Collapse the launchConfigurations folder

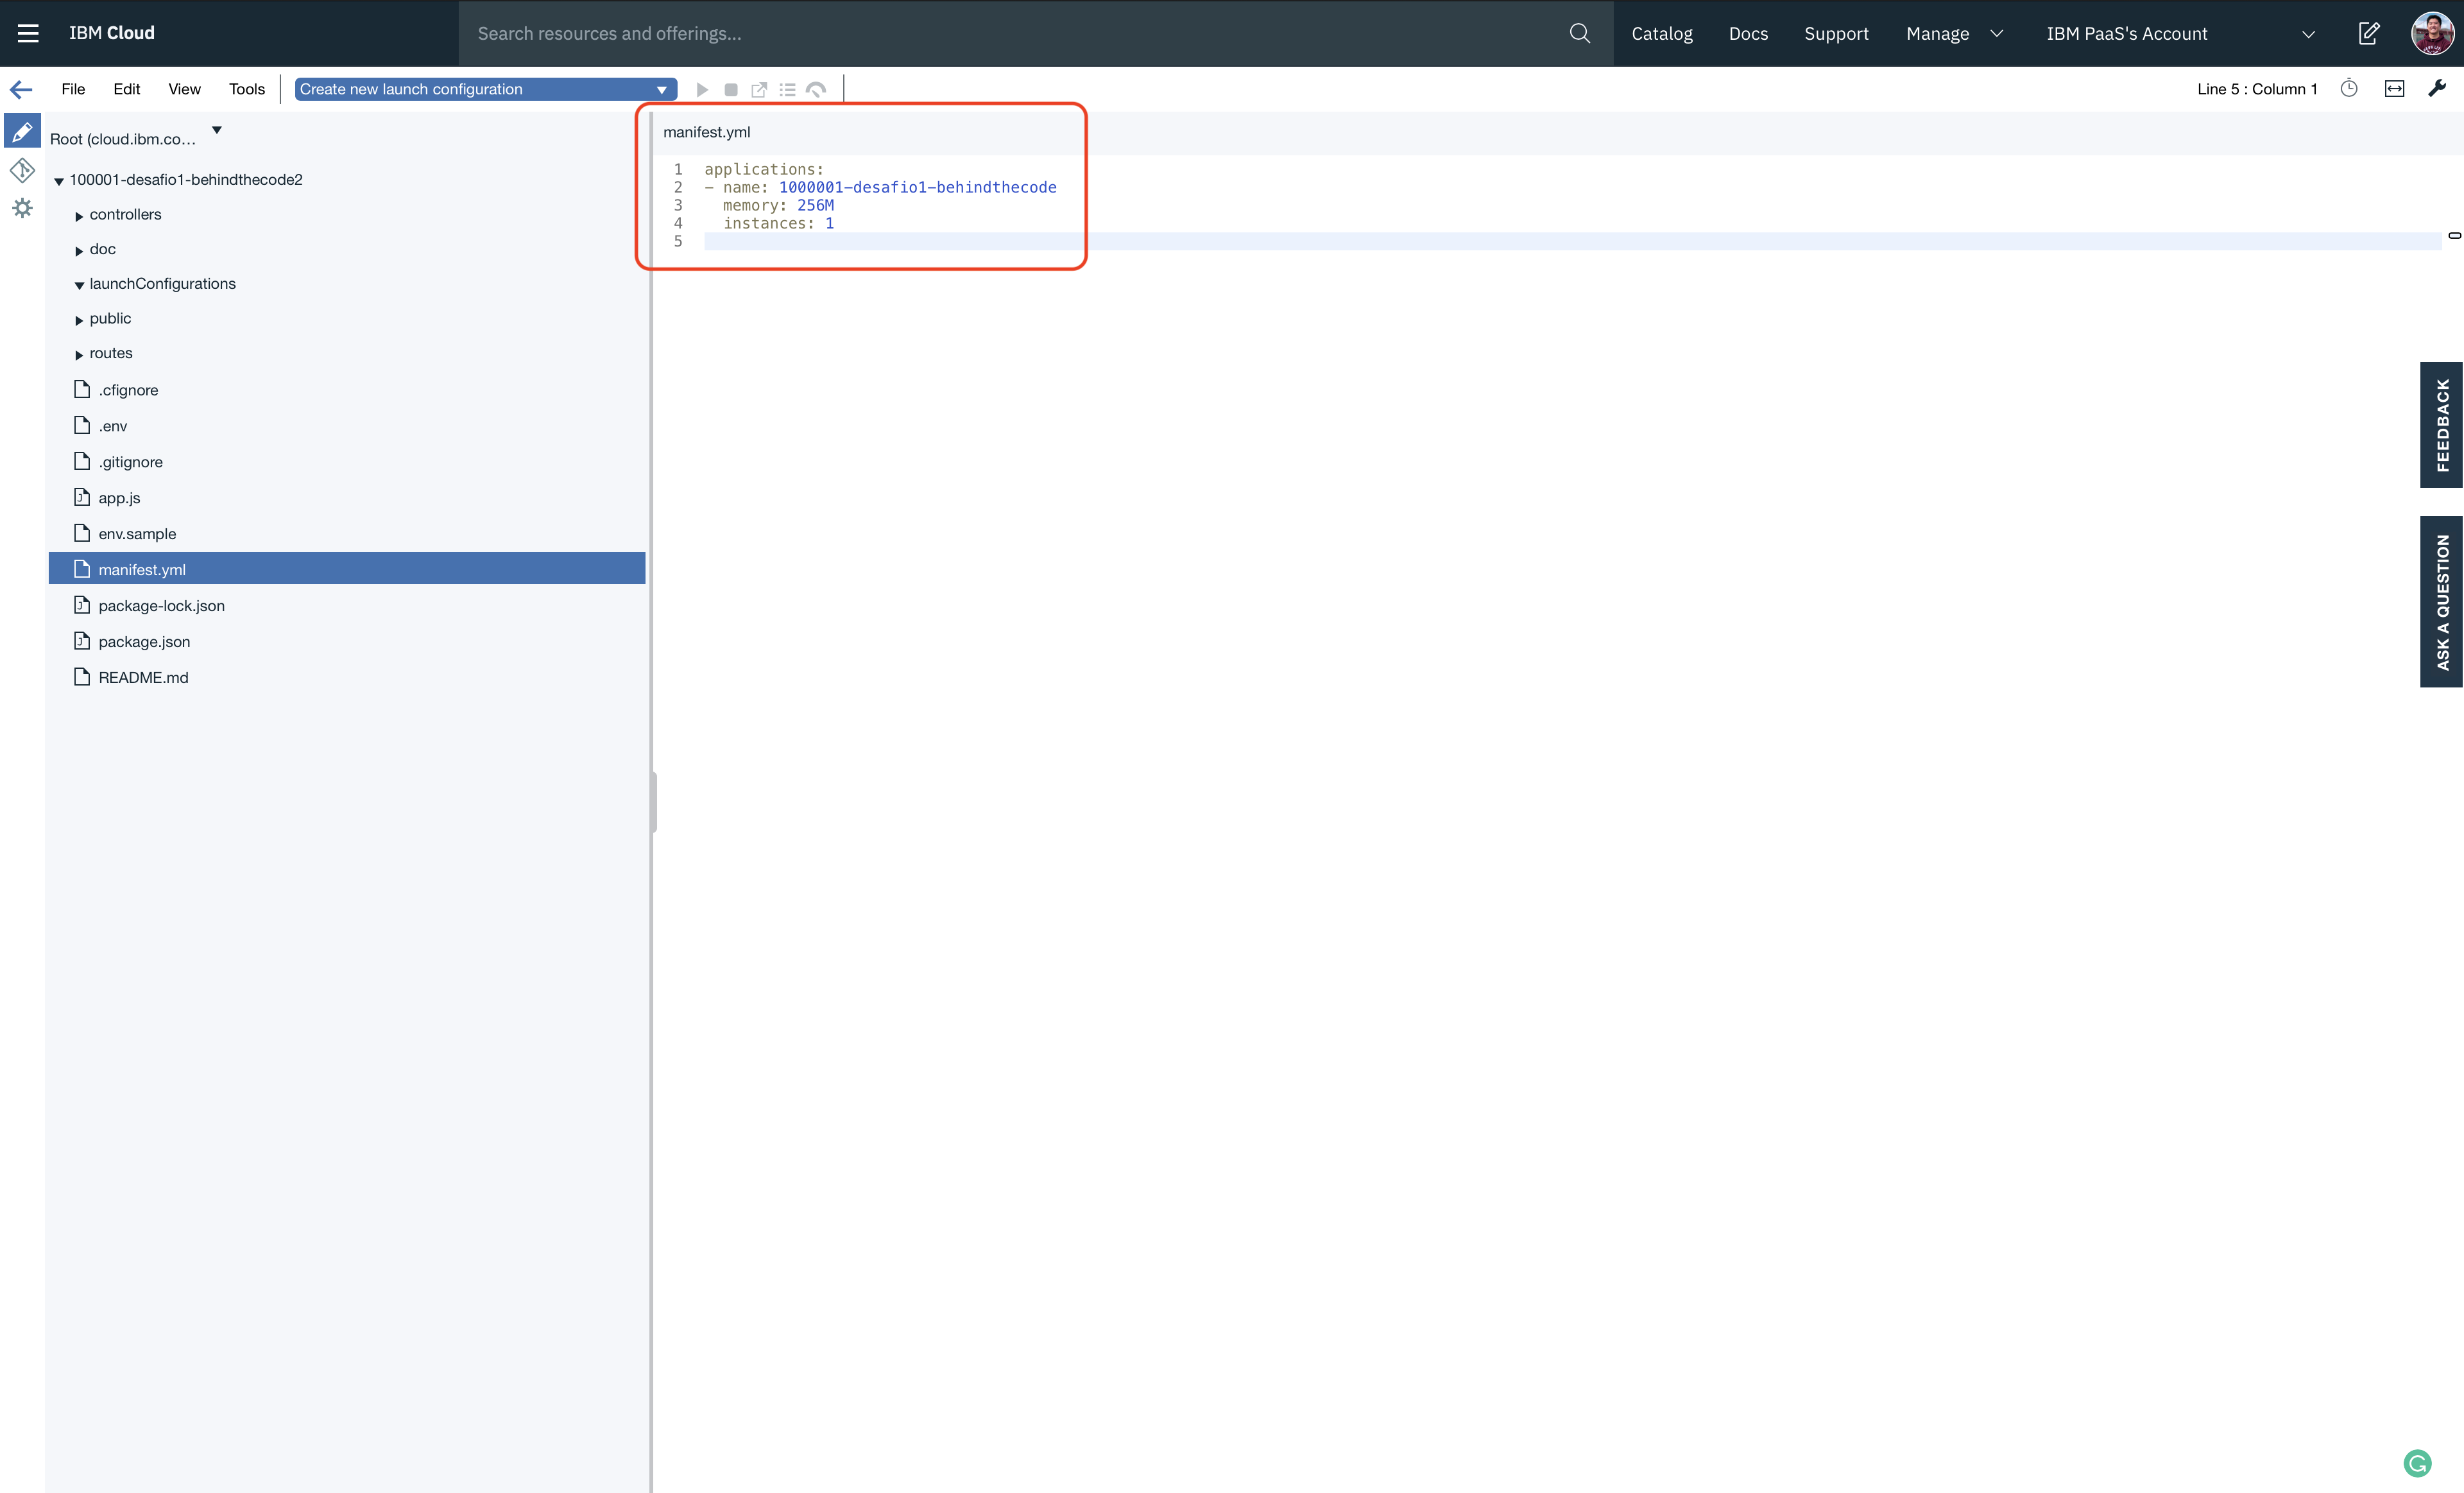79,285
